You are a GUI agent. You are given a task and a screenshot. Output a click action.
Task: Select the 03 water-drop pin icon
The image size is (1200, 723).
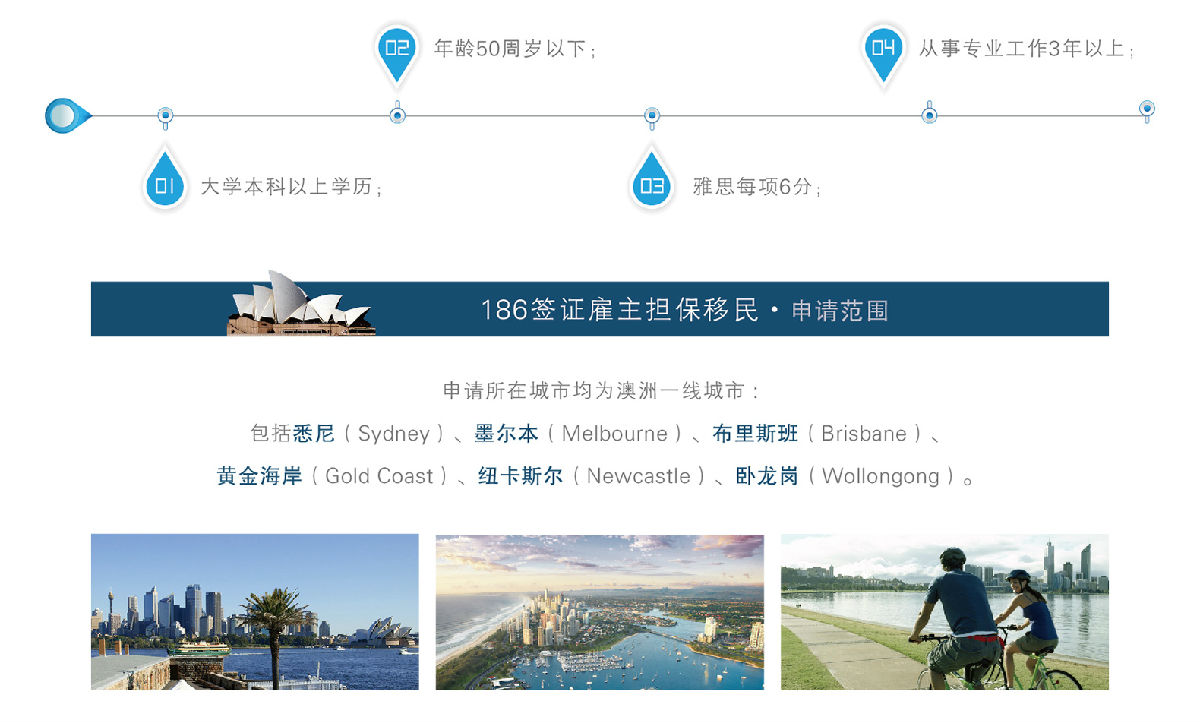pyautogui.click(x=651, y=180)
